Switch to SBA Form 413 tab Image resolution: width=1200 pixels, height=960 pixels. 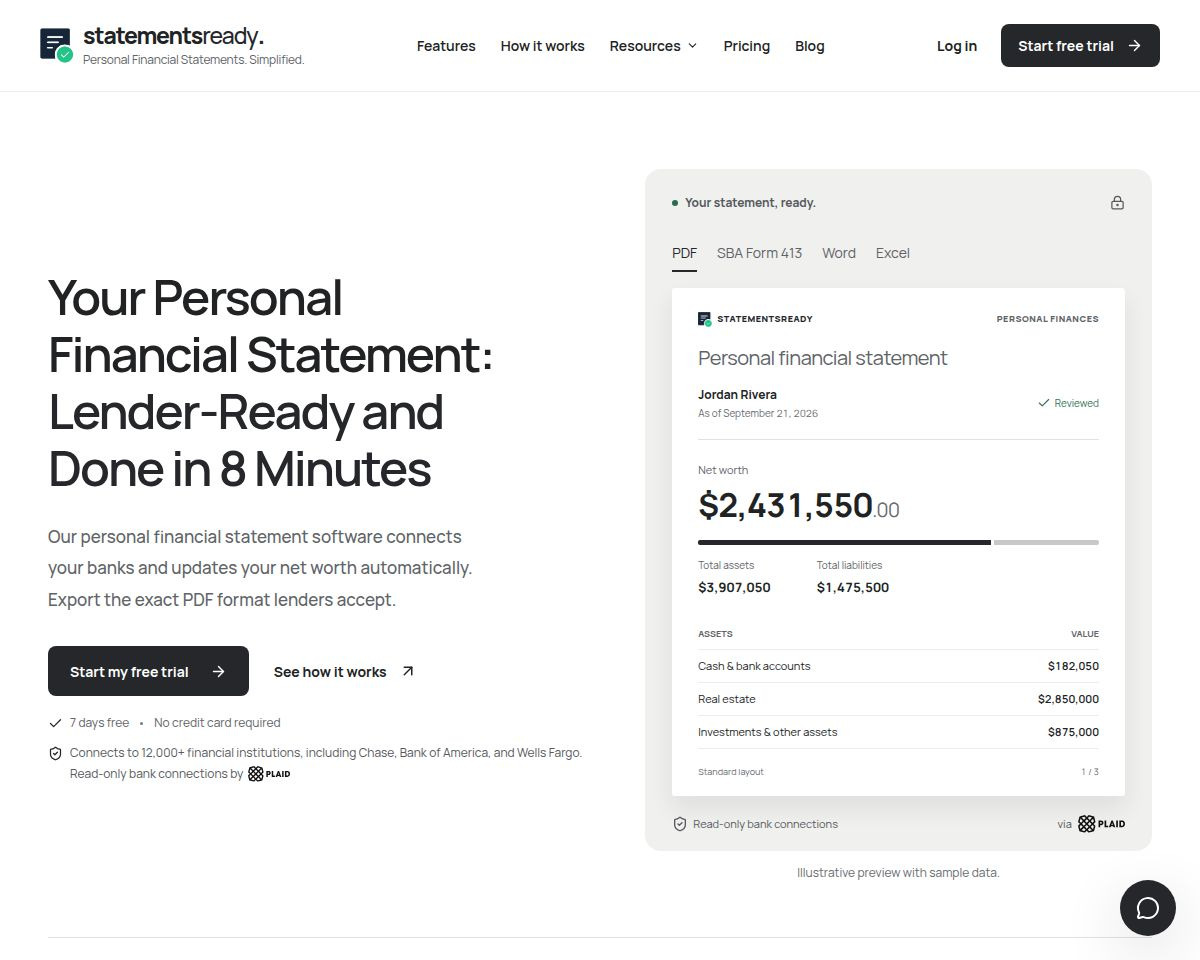tap(759, 253)
